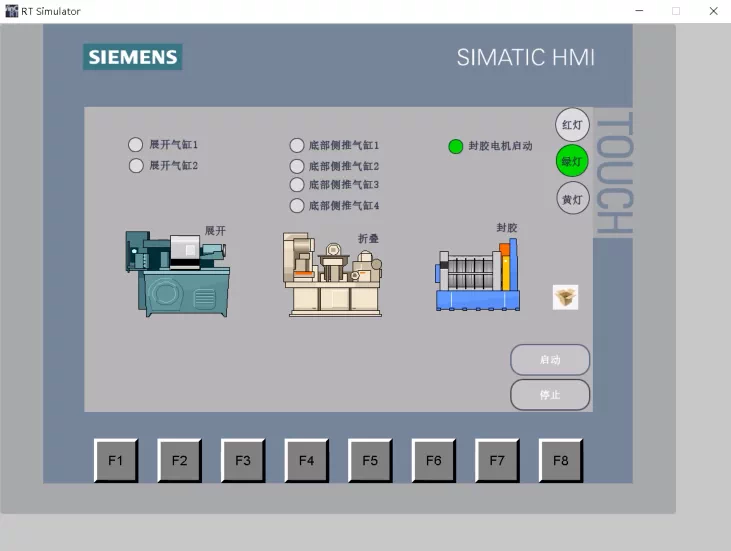Click the 折叠 folding machine graphic
This screenshot has width=731, height=551.
tap(333, 275)
